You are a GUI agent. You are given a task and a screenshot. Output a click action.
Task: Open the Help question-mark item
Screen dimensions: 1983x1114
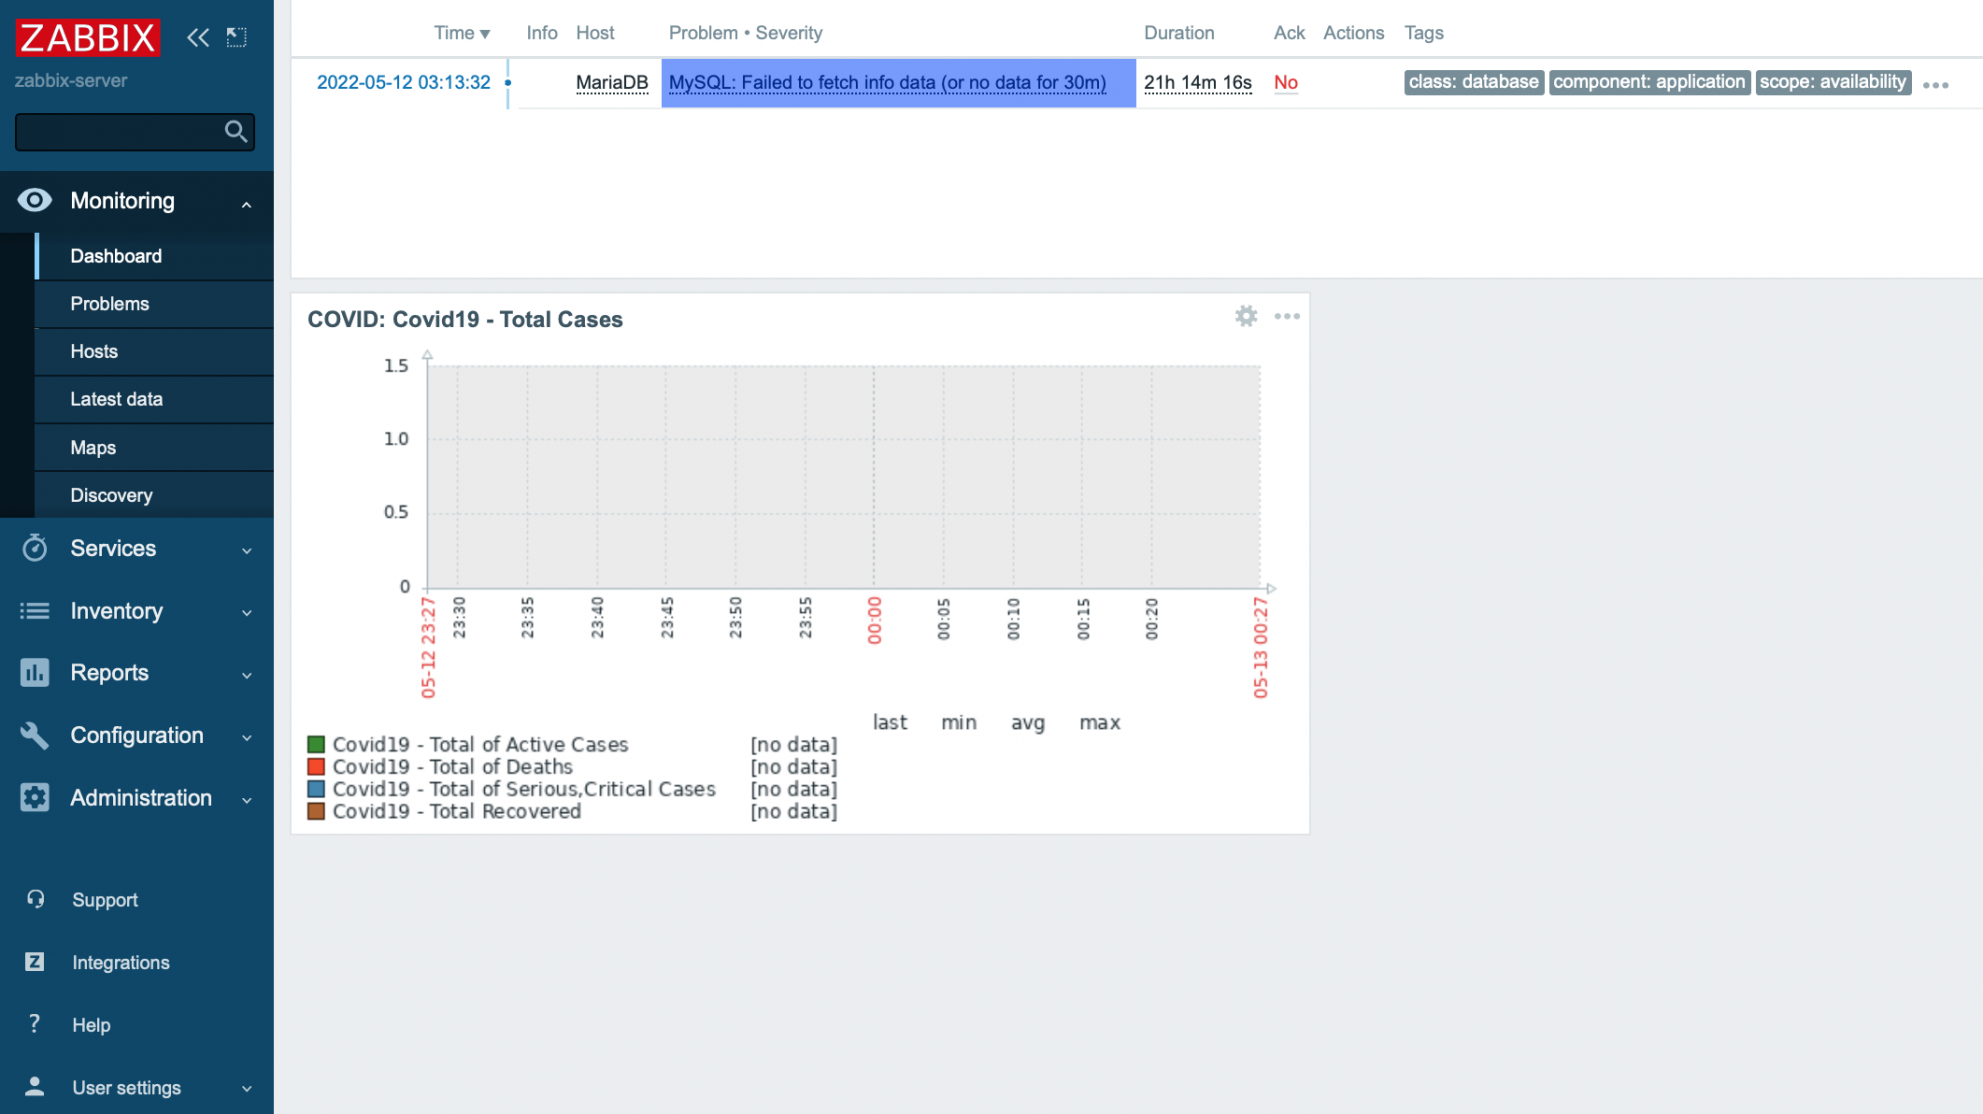pyautogui.click(x=90, y=1025)
